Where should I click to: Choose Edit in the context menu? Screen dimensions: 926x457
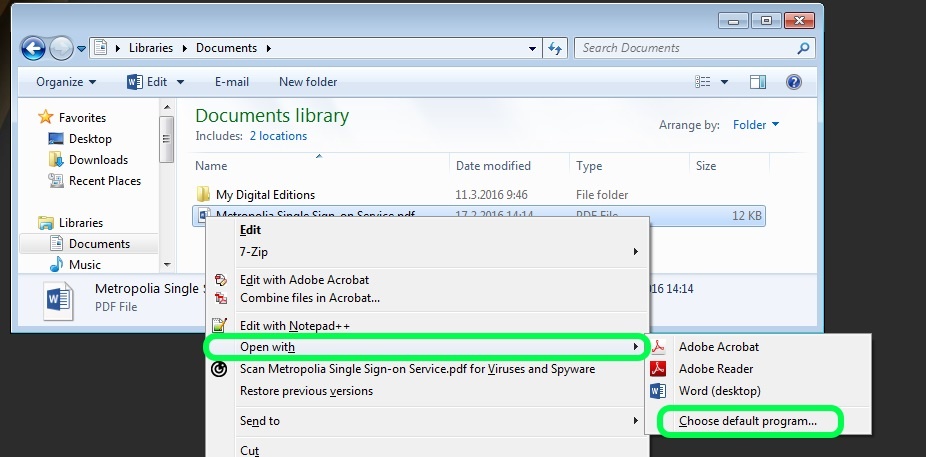pyautogui.click(x=250, y=230)
